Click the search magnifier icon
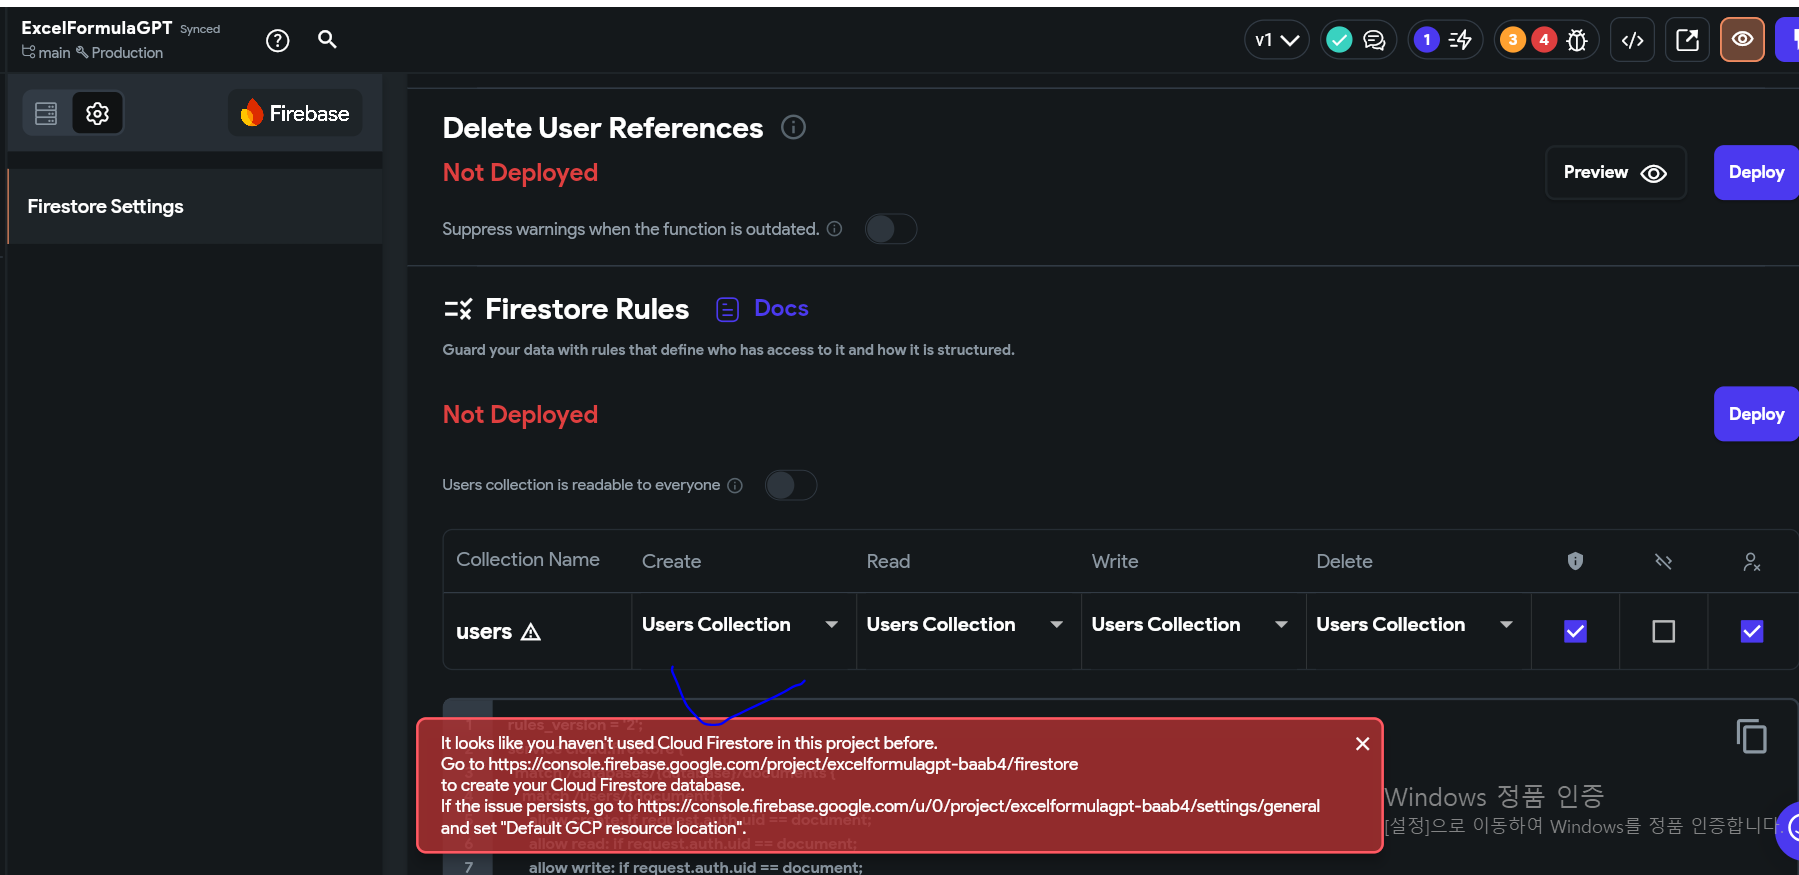 coord(327,39)
